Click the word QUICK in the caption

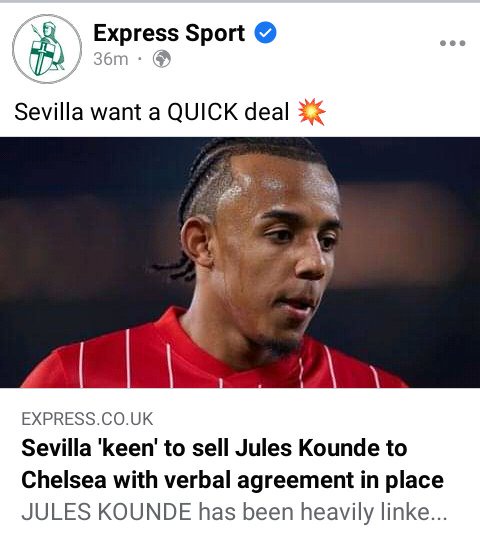pyautogui.click(x=202, y=113)
